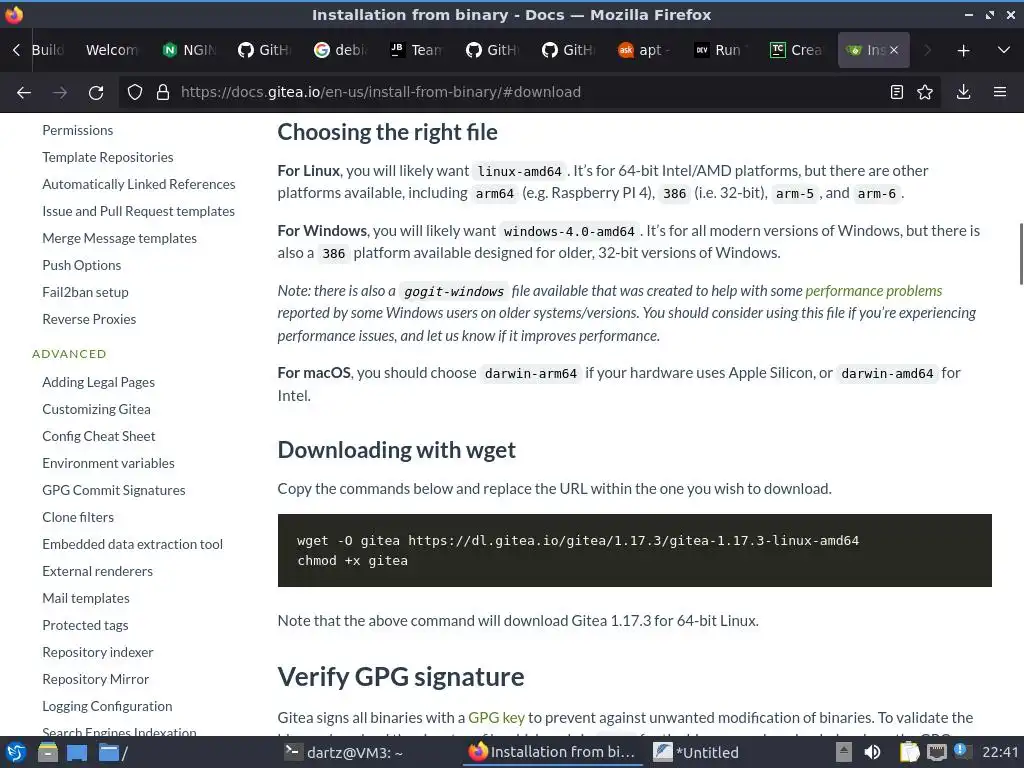The width and height of the screenshot is (1024, 768).
Task: Open the tracking protection shield icon
Action: [135, 92]
